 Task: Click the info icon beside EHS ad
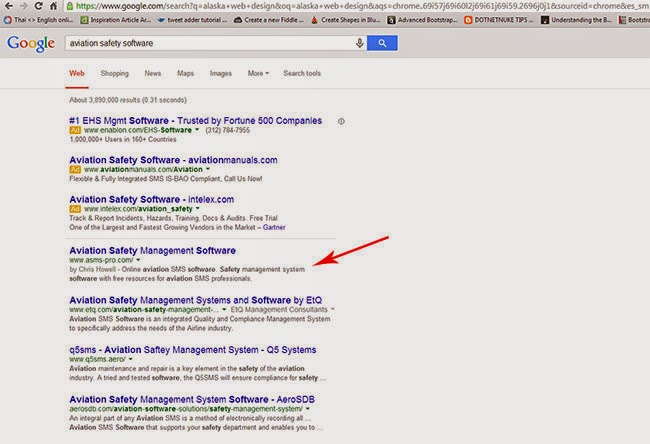coord(341,121)
